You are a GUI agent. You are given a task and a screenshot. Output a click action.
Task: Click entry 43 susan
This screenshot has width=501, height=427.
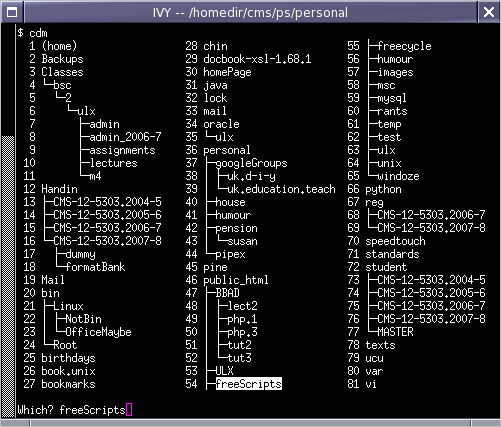pos(242,241)
